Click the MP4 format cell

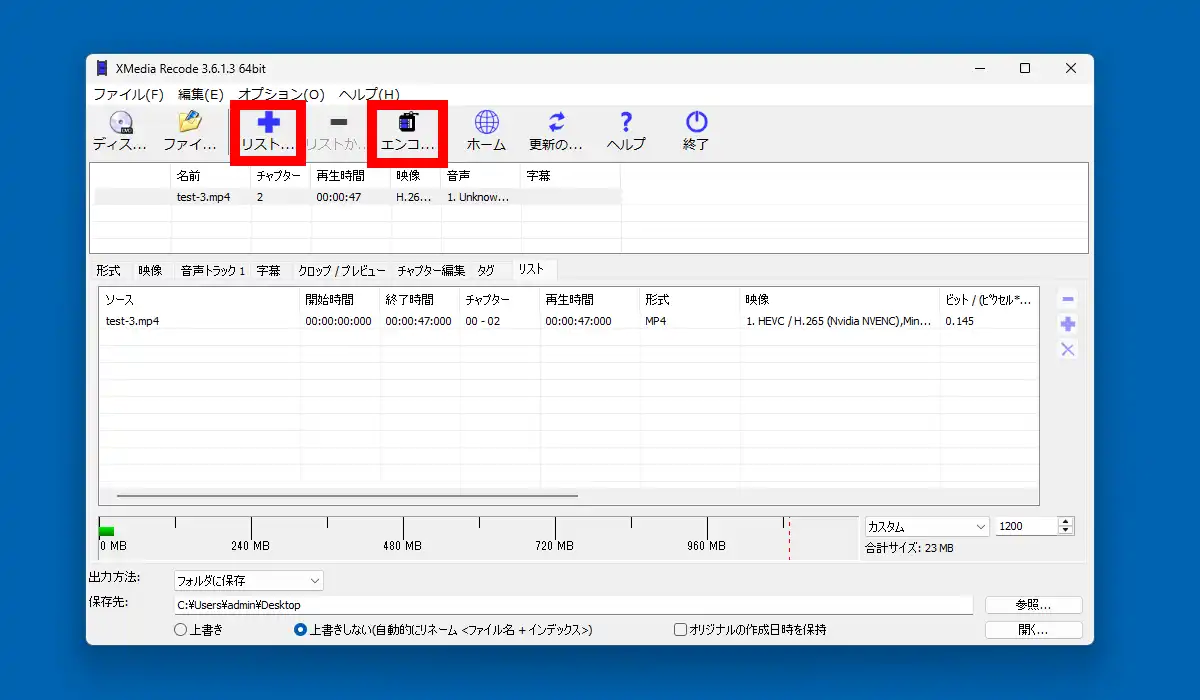click(655, 321)
